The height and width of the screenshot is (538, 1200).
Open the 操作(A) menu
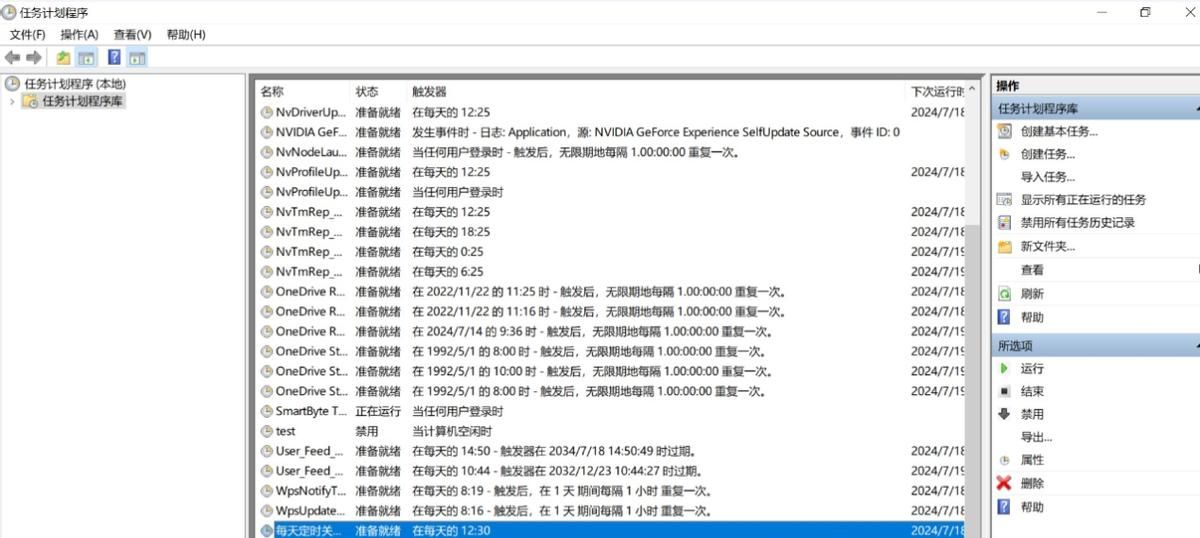click(79, 34)
